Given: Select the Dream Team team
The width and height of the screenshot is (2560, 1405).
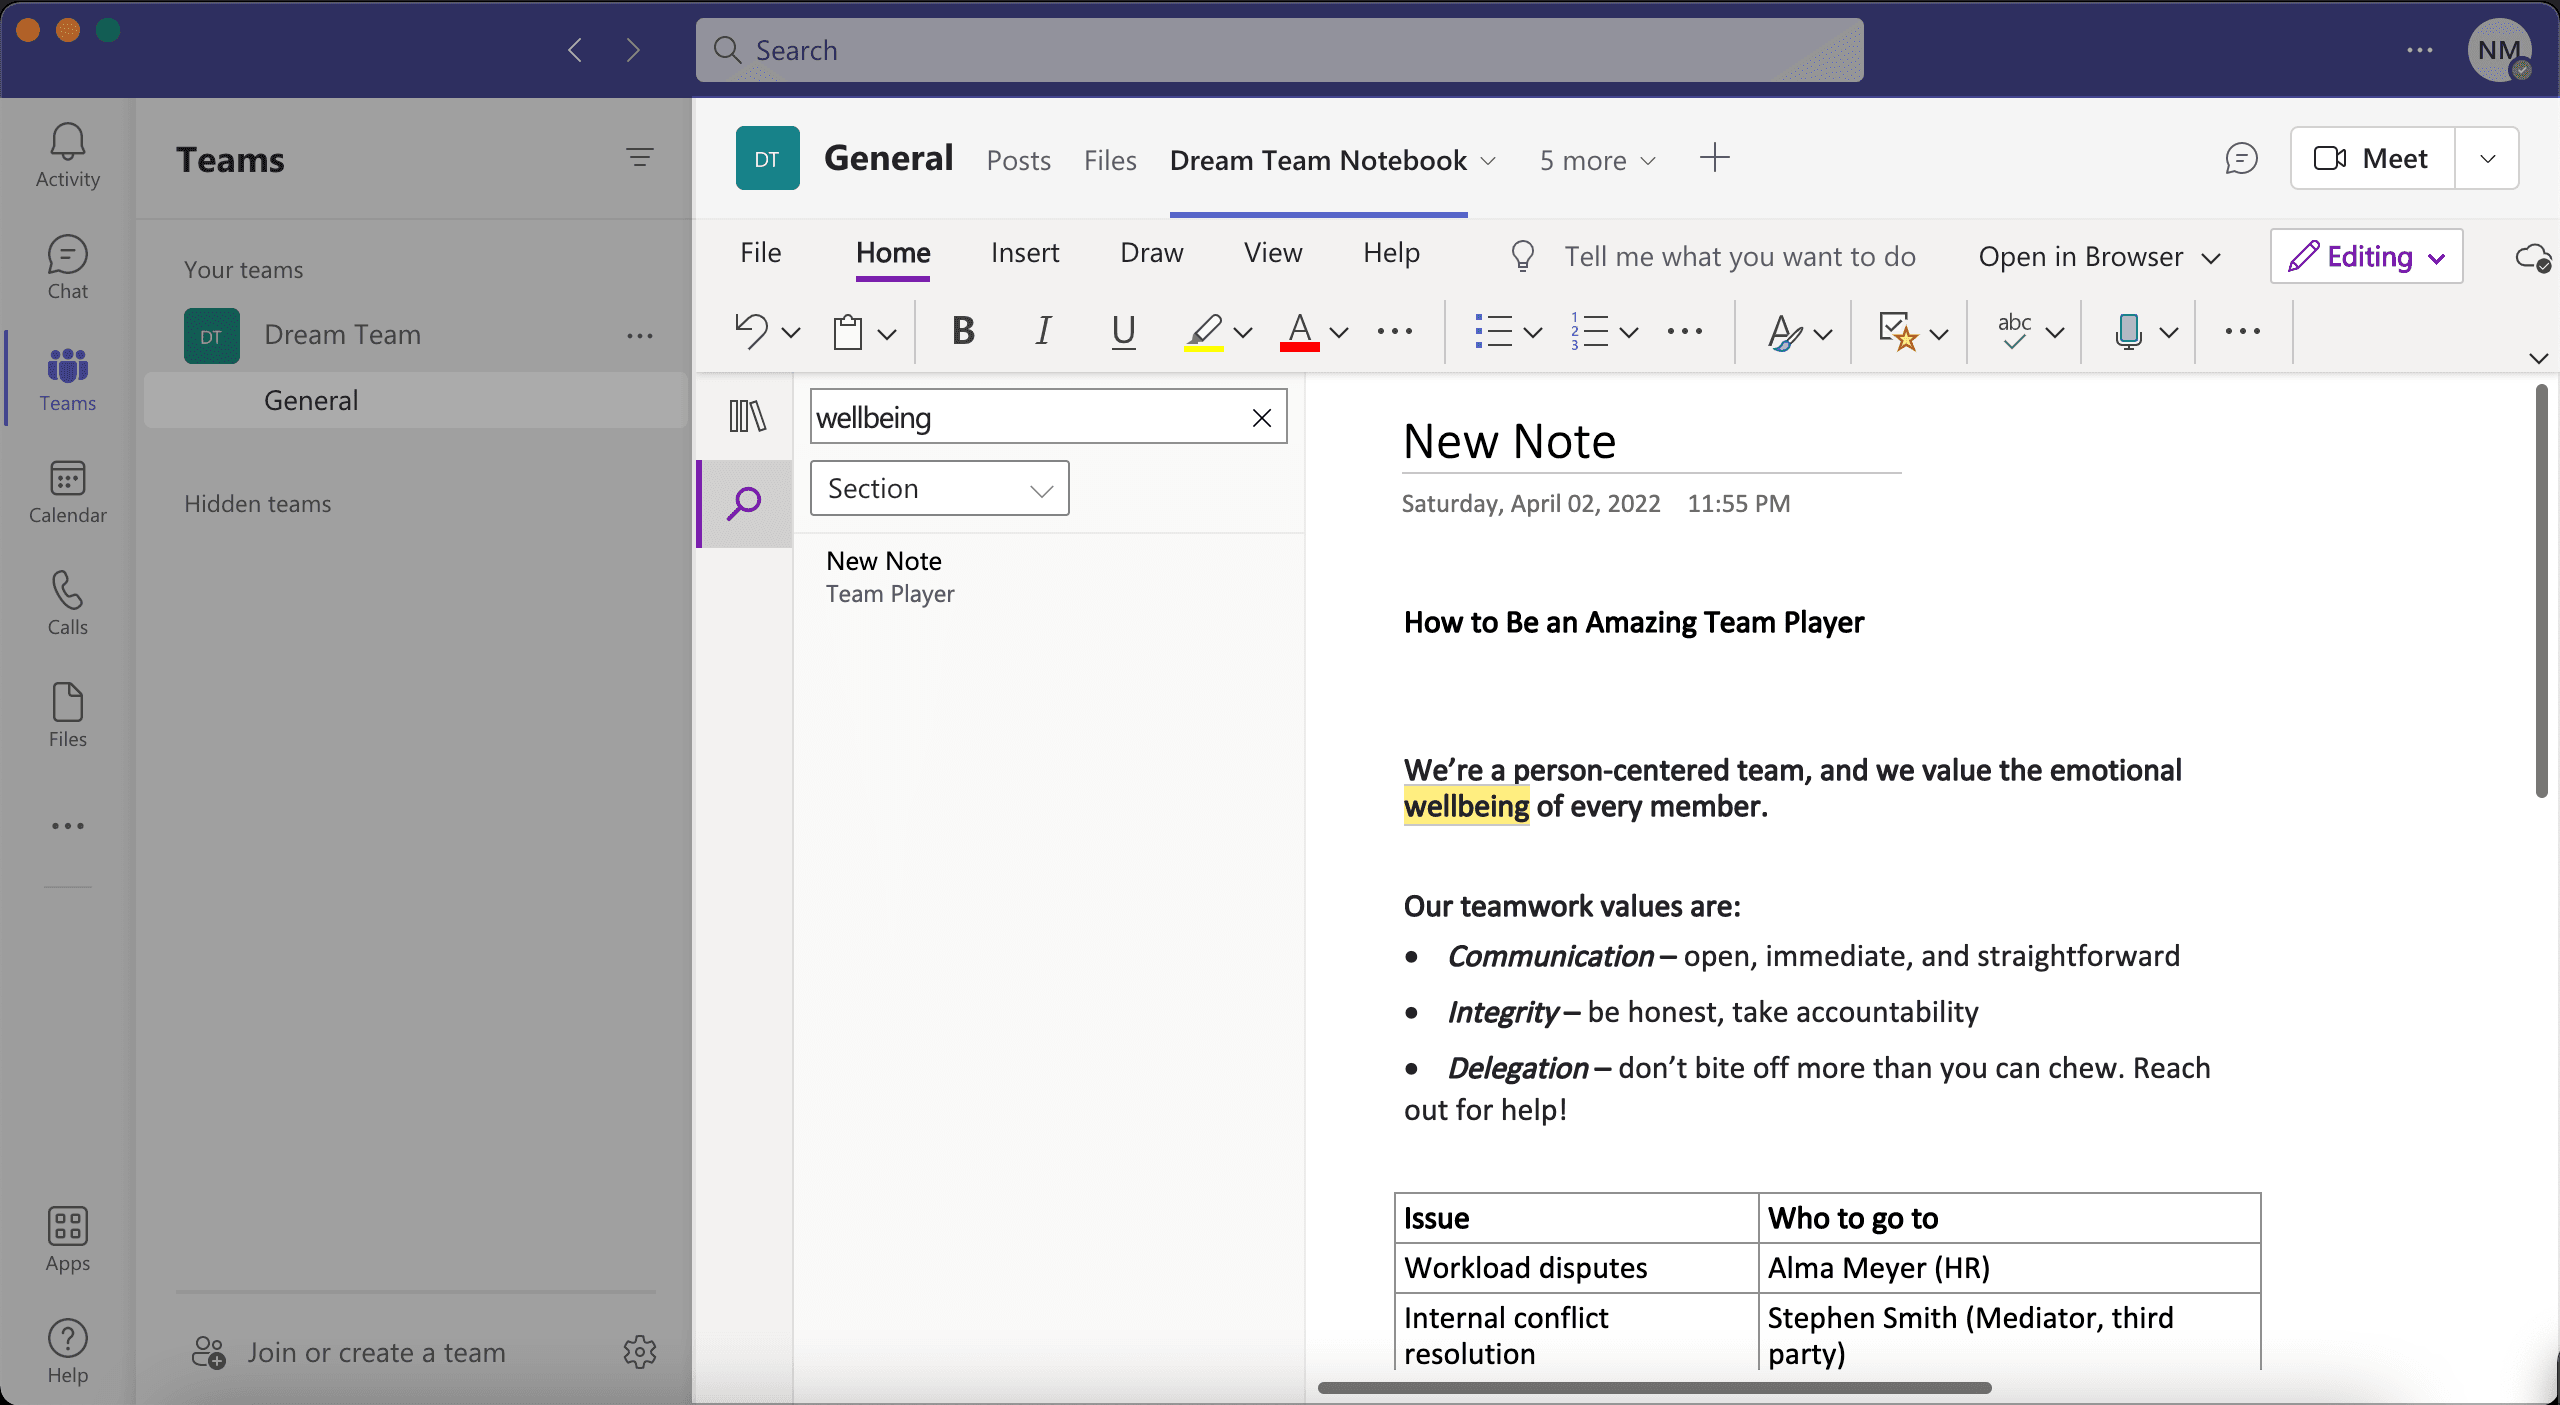Looking at the screenshot, I should (342, 335).
